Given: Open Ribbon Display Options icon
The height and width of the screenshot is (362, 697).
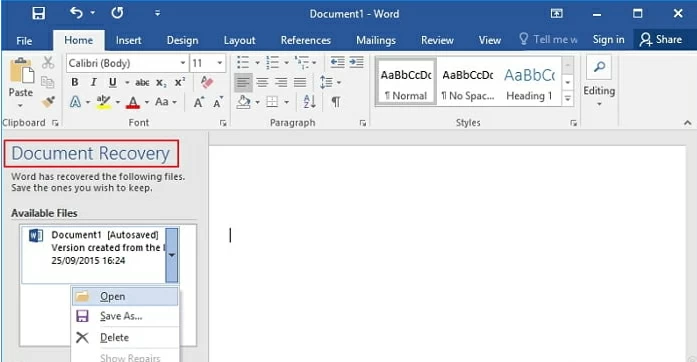Looking at the screenshot, I should point(557,13).
